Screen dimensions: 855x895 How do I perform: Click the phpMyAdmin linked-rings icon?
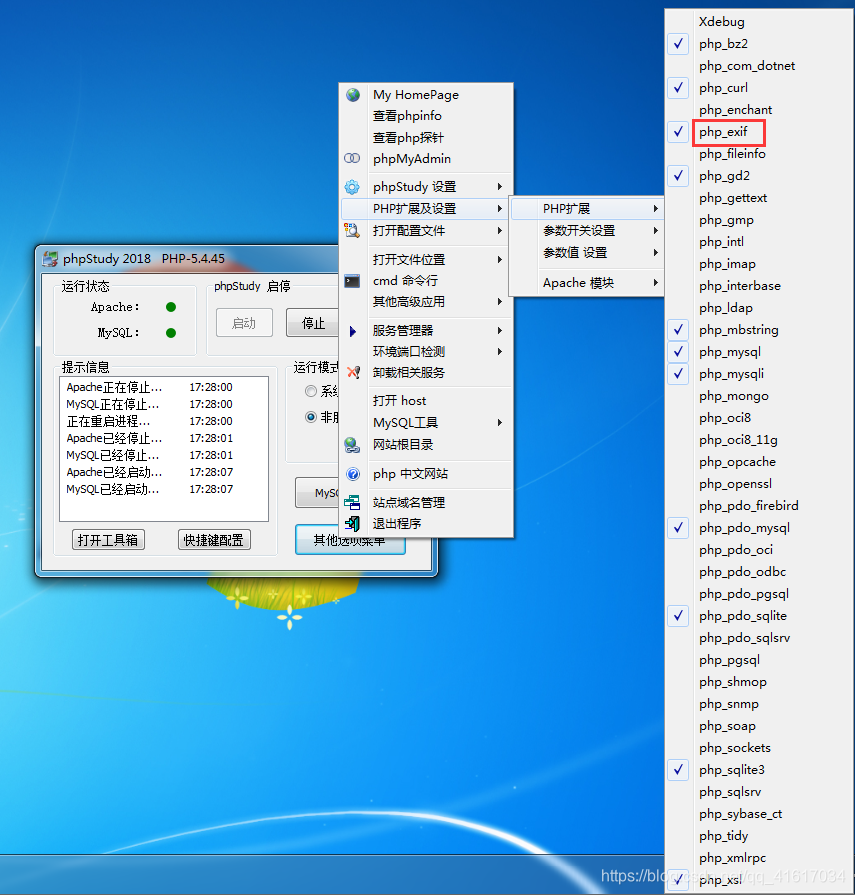point(352,158)
